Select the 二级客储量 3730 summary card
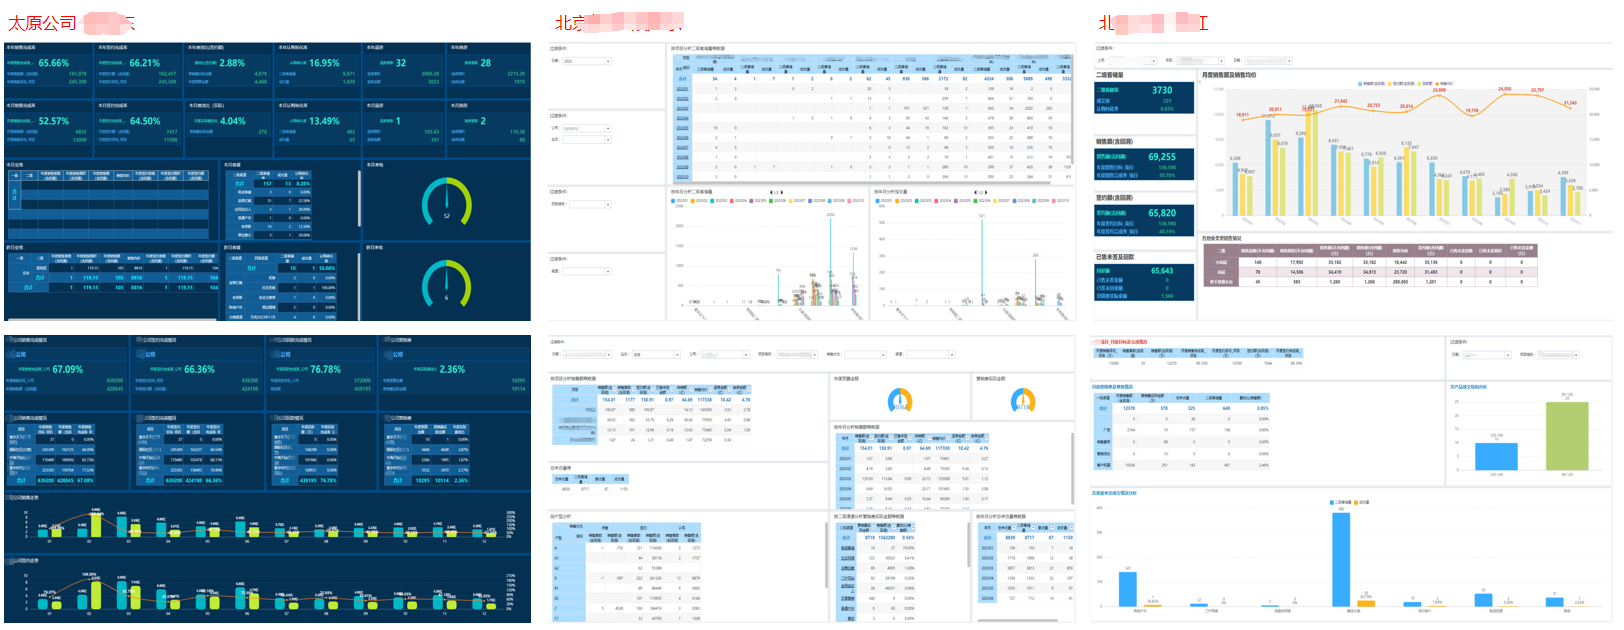1624x630 pixels. [x=1144, y=96]
